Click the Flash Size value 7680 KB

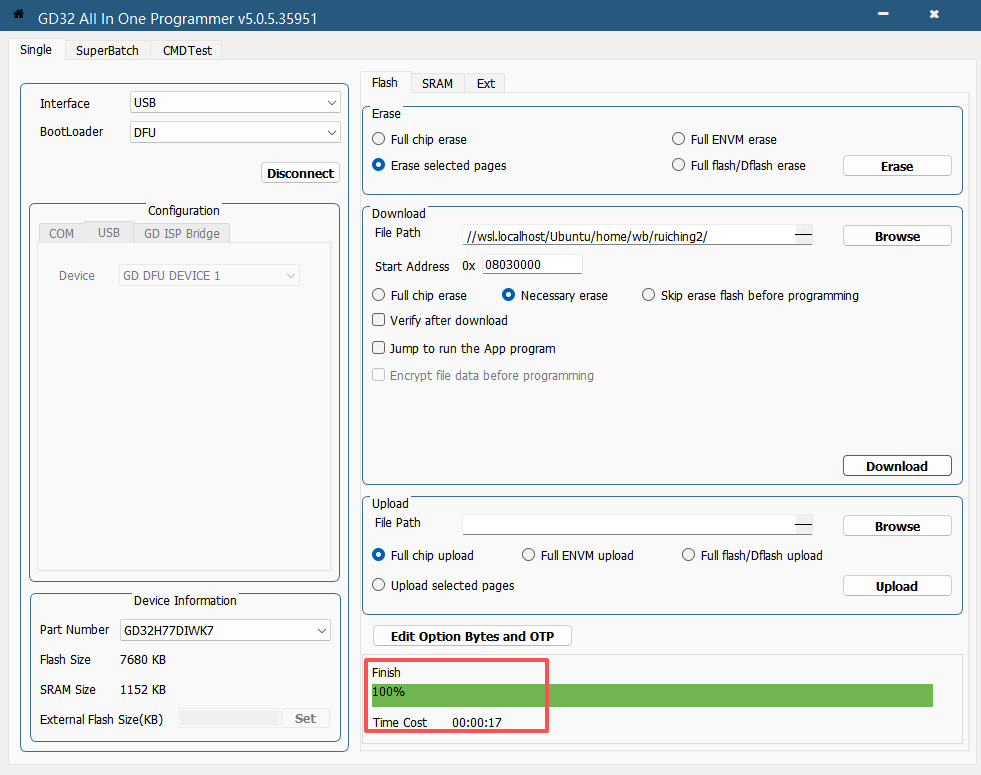coord(143,659)
